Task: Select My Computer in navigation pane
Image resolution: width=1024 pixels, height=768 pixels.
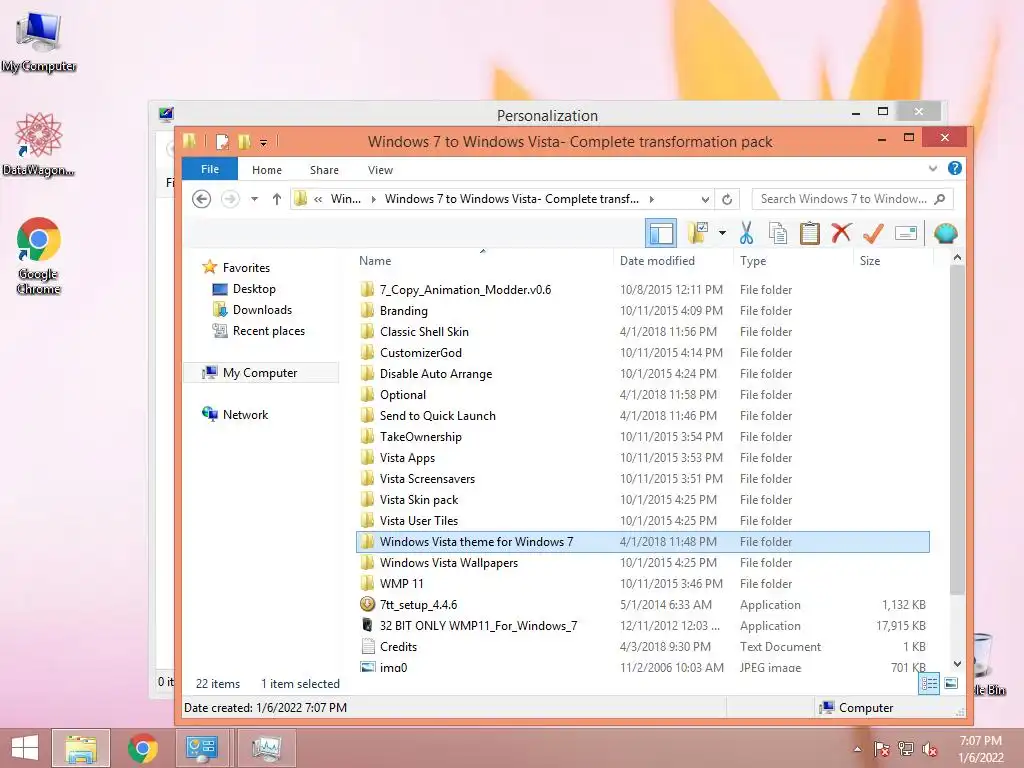Action: pos(260,372)
